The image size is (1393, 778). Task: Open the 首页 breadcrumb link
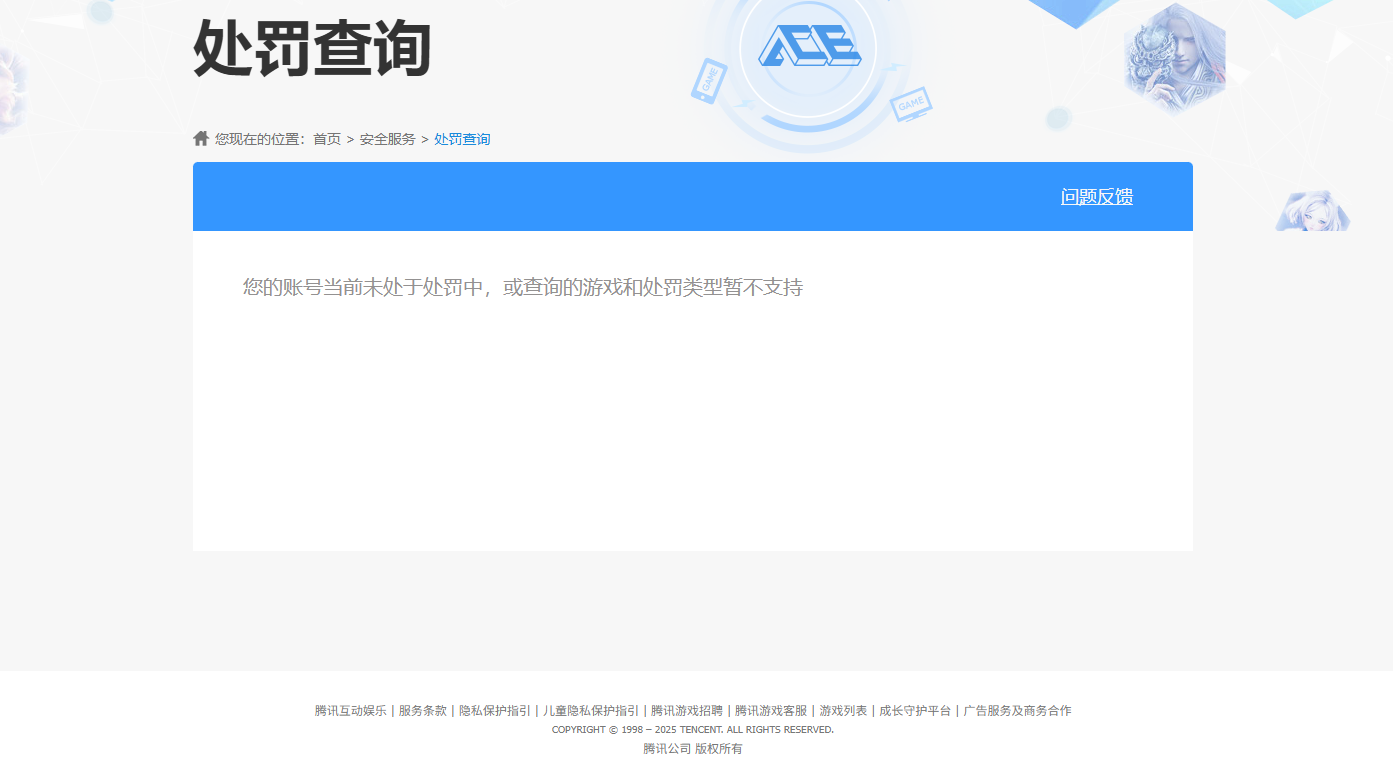coord(326,139)
